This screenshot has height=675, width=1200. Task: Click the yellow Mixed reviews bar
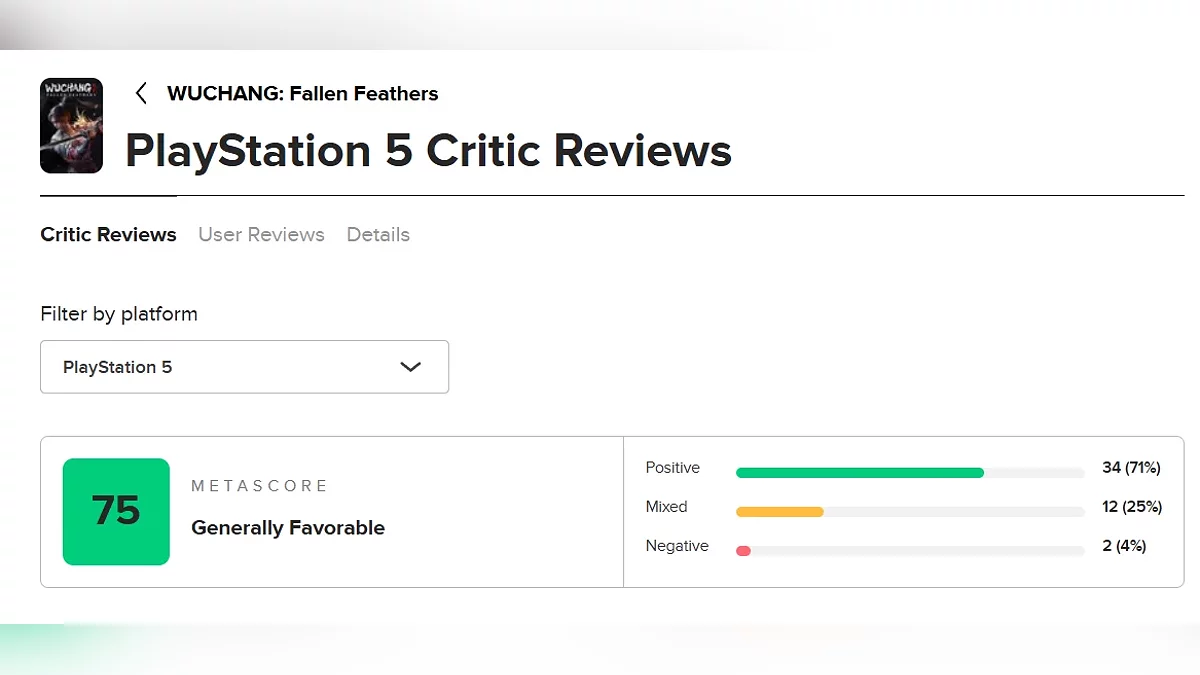[x=779, y=511]
